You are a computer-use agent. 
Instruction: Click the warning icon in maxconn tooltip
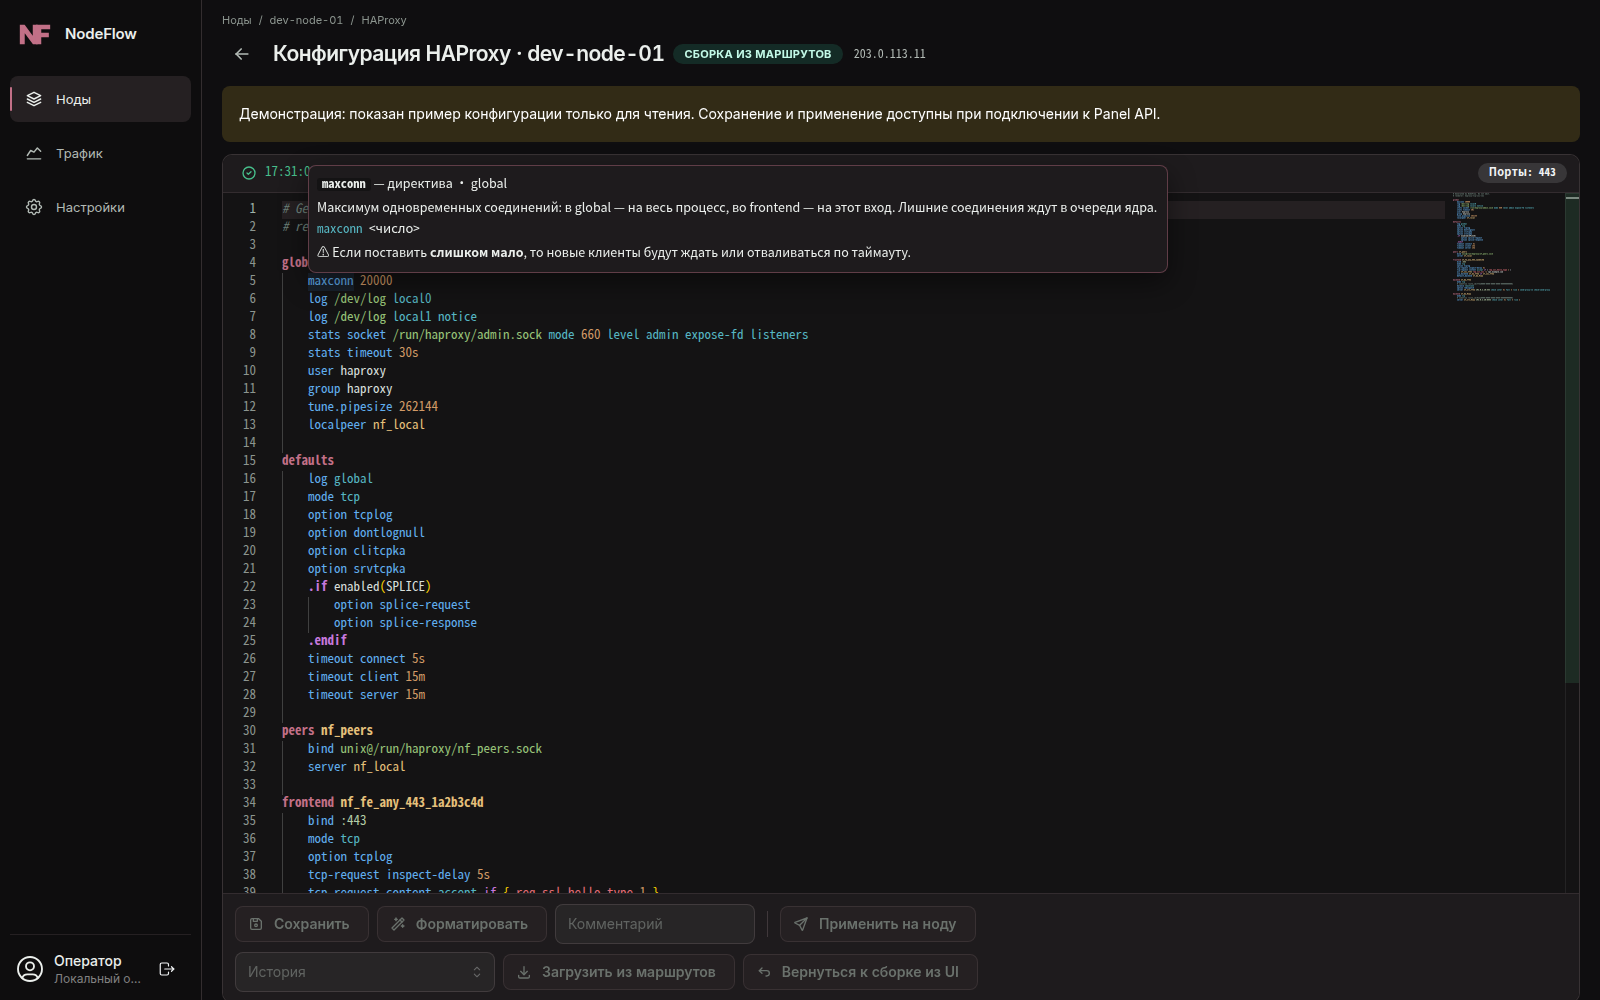(x=323, y=253)
